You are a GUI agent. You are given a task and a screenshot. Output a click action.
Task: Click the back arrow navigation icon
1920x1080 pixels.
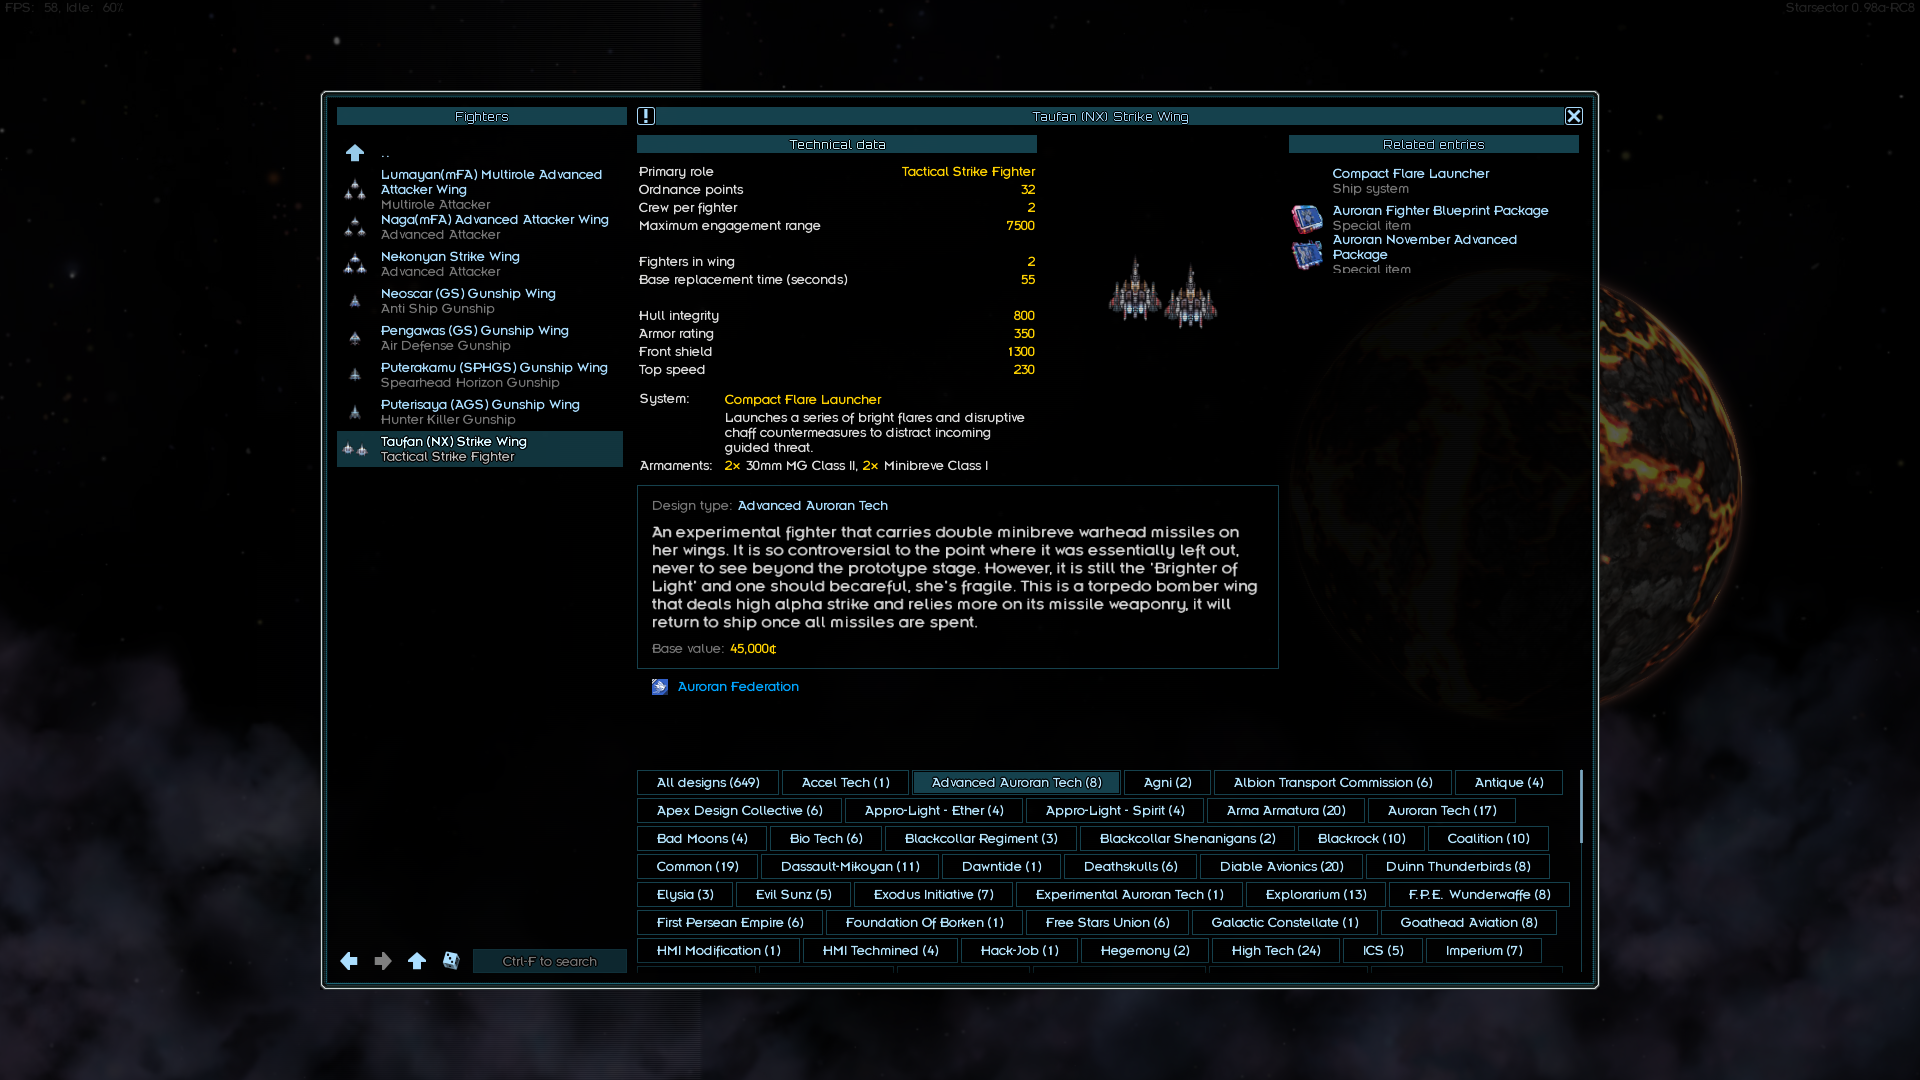coord(349,961)
